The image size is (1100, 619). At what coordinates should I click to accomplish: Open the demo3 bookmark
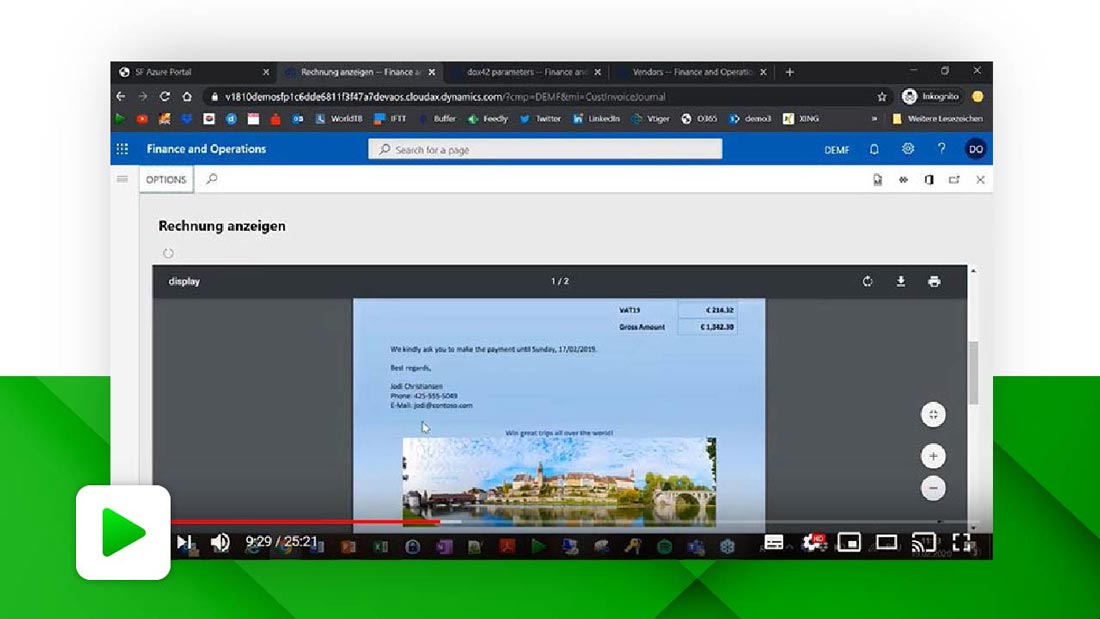pos(750,119)
